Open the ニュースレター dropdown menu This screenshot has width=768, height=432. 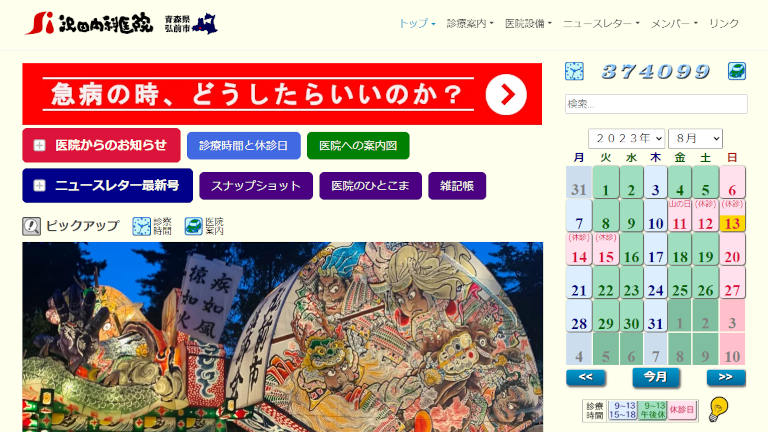(x=601, y=24)
